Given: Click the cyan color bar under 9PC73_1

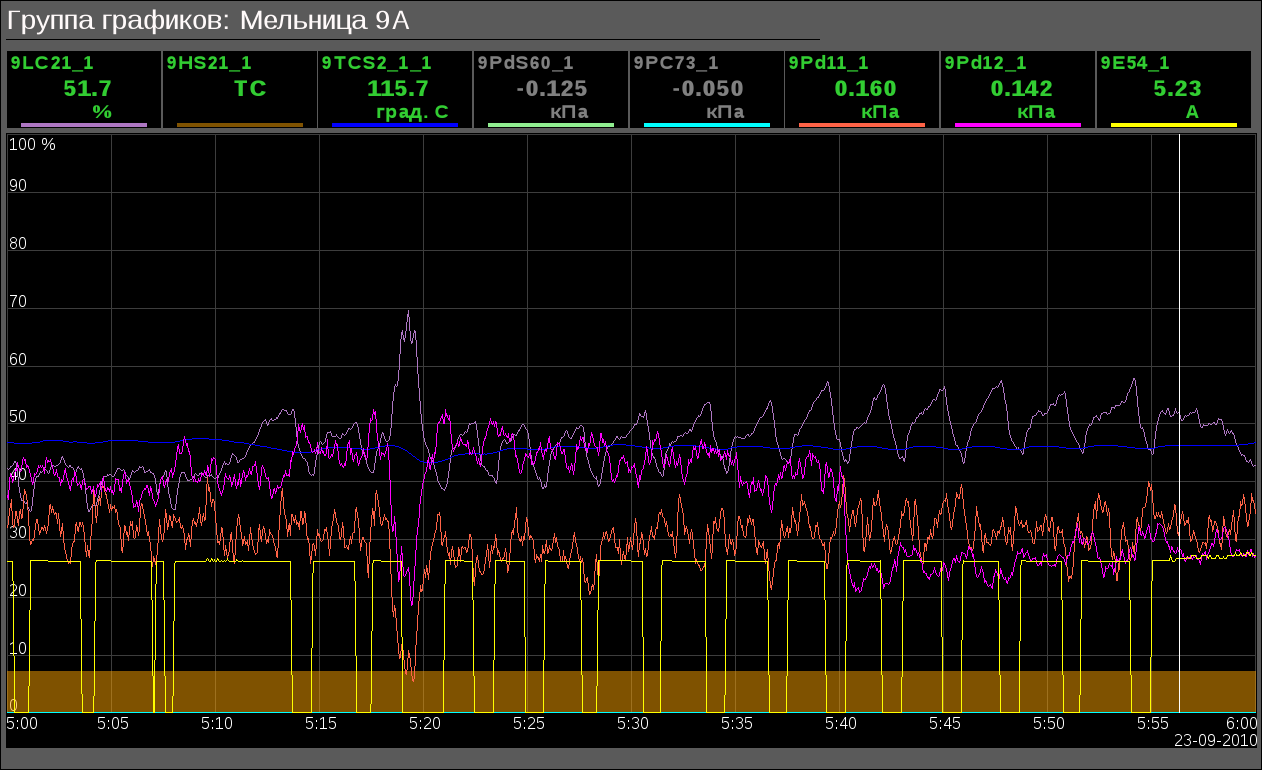Looking at the screenshot, I should coord(707,125).
